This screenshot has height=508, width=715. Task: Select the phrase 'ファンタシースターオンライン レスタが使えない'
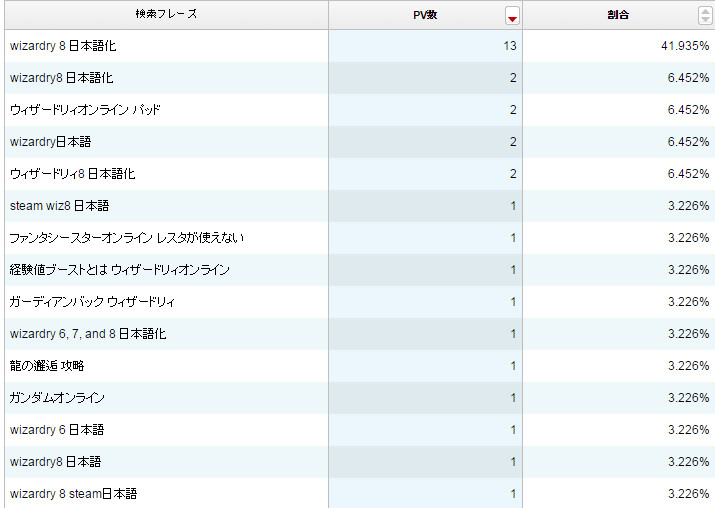[x=127, y=238]
